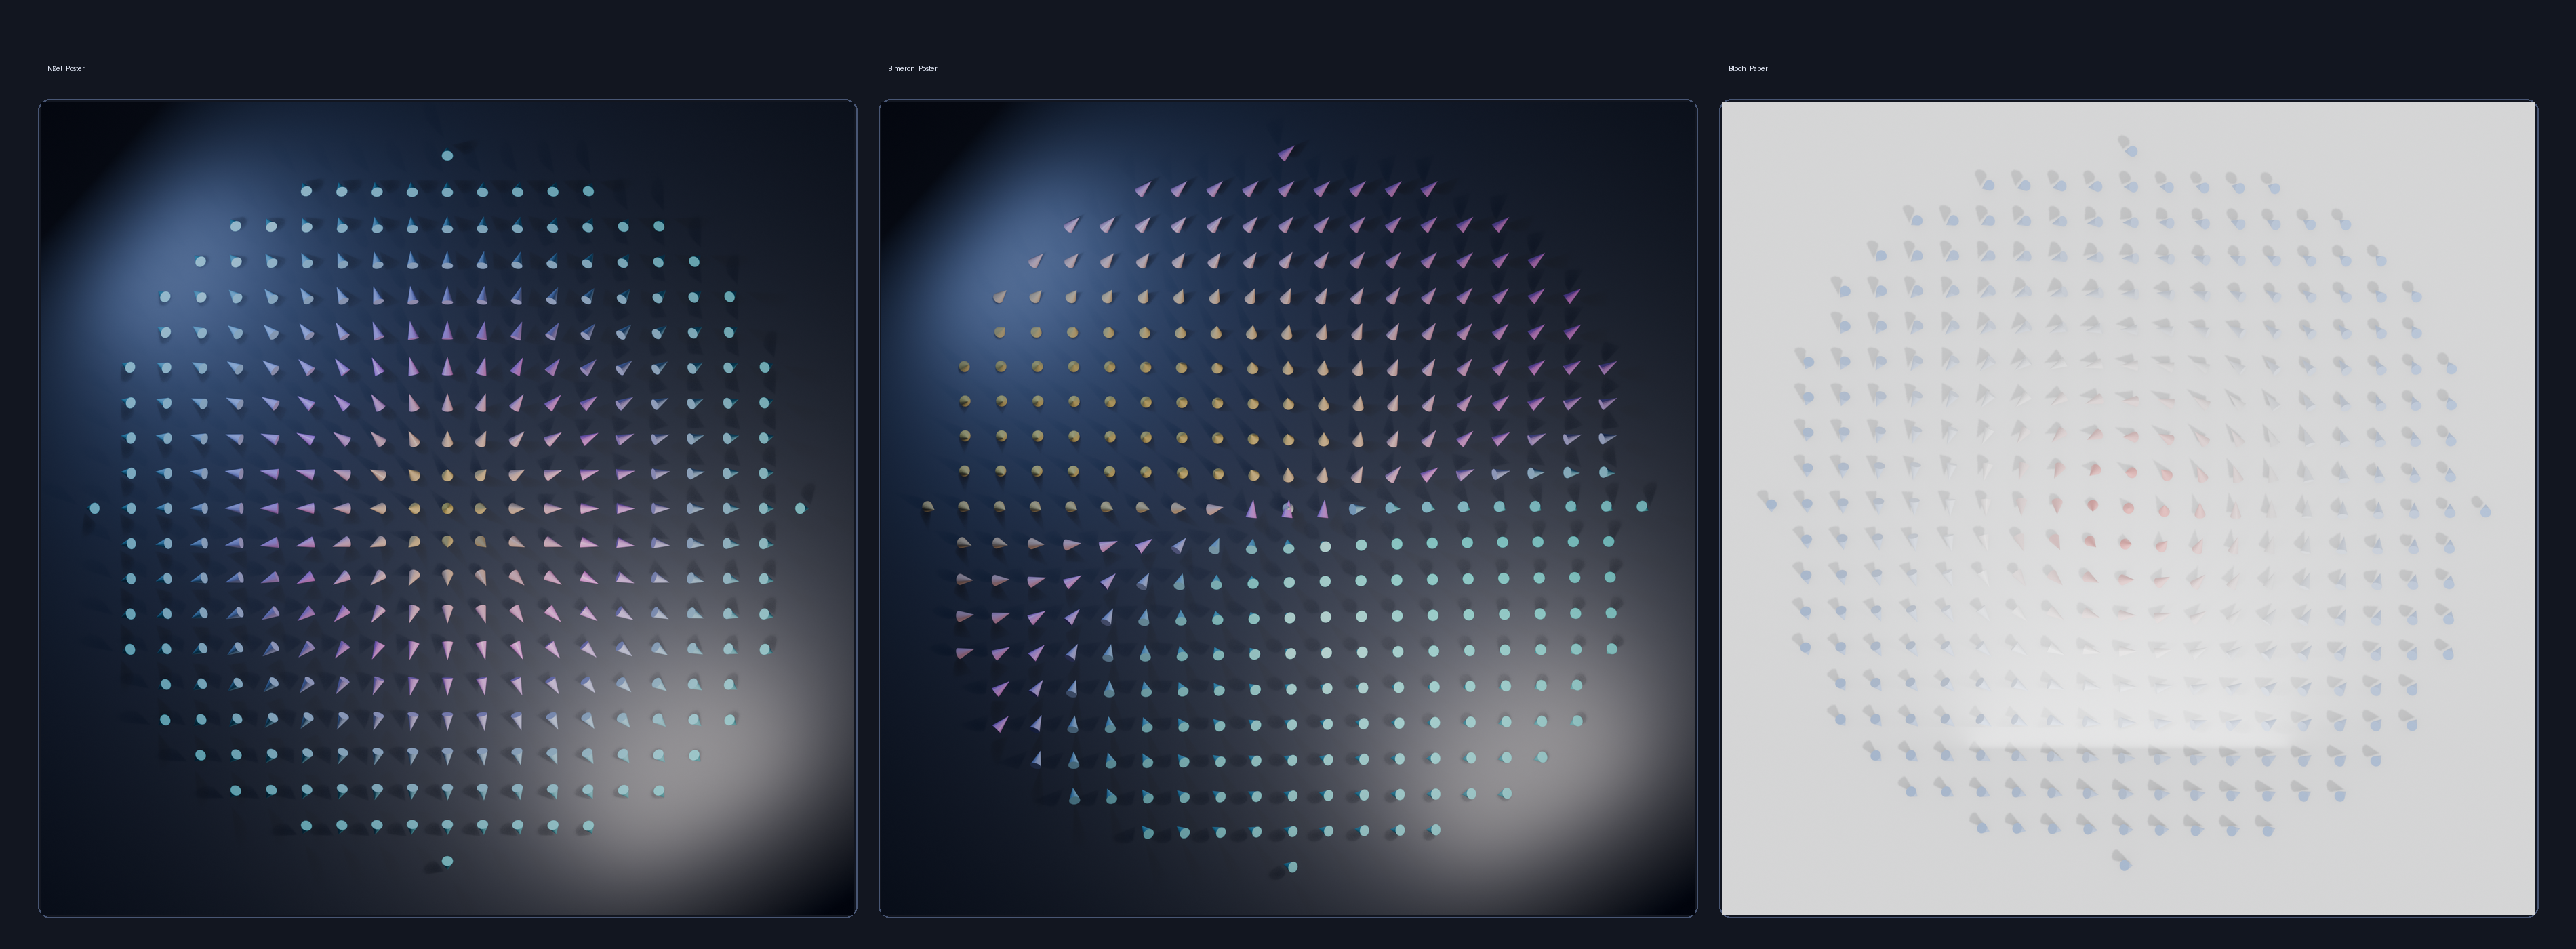Click the Néel · Poster label

[66, 69]
